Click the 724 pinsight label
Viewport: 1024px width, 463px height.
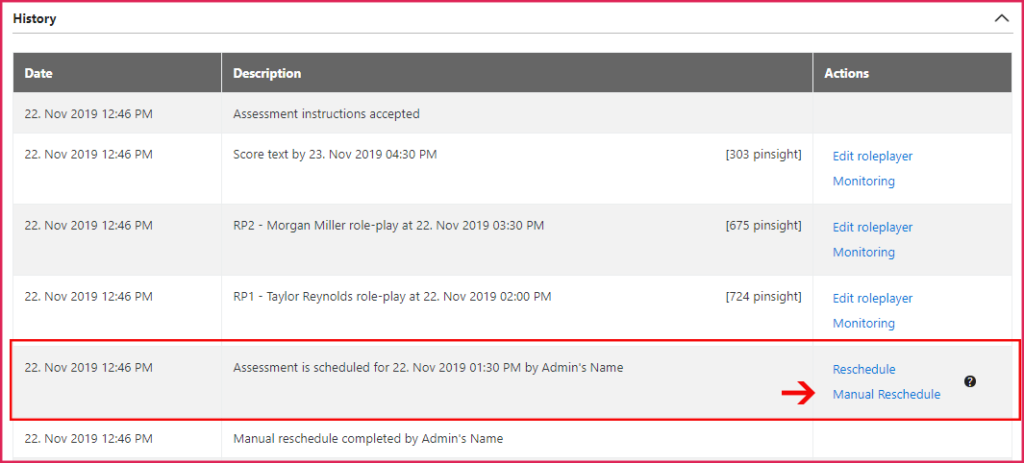(763, 296)
